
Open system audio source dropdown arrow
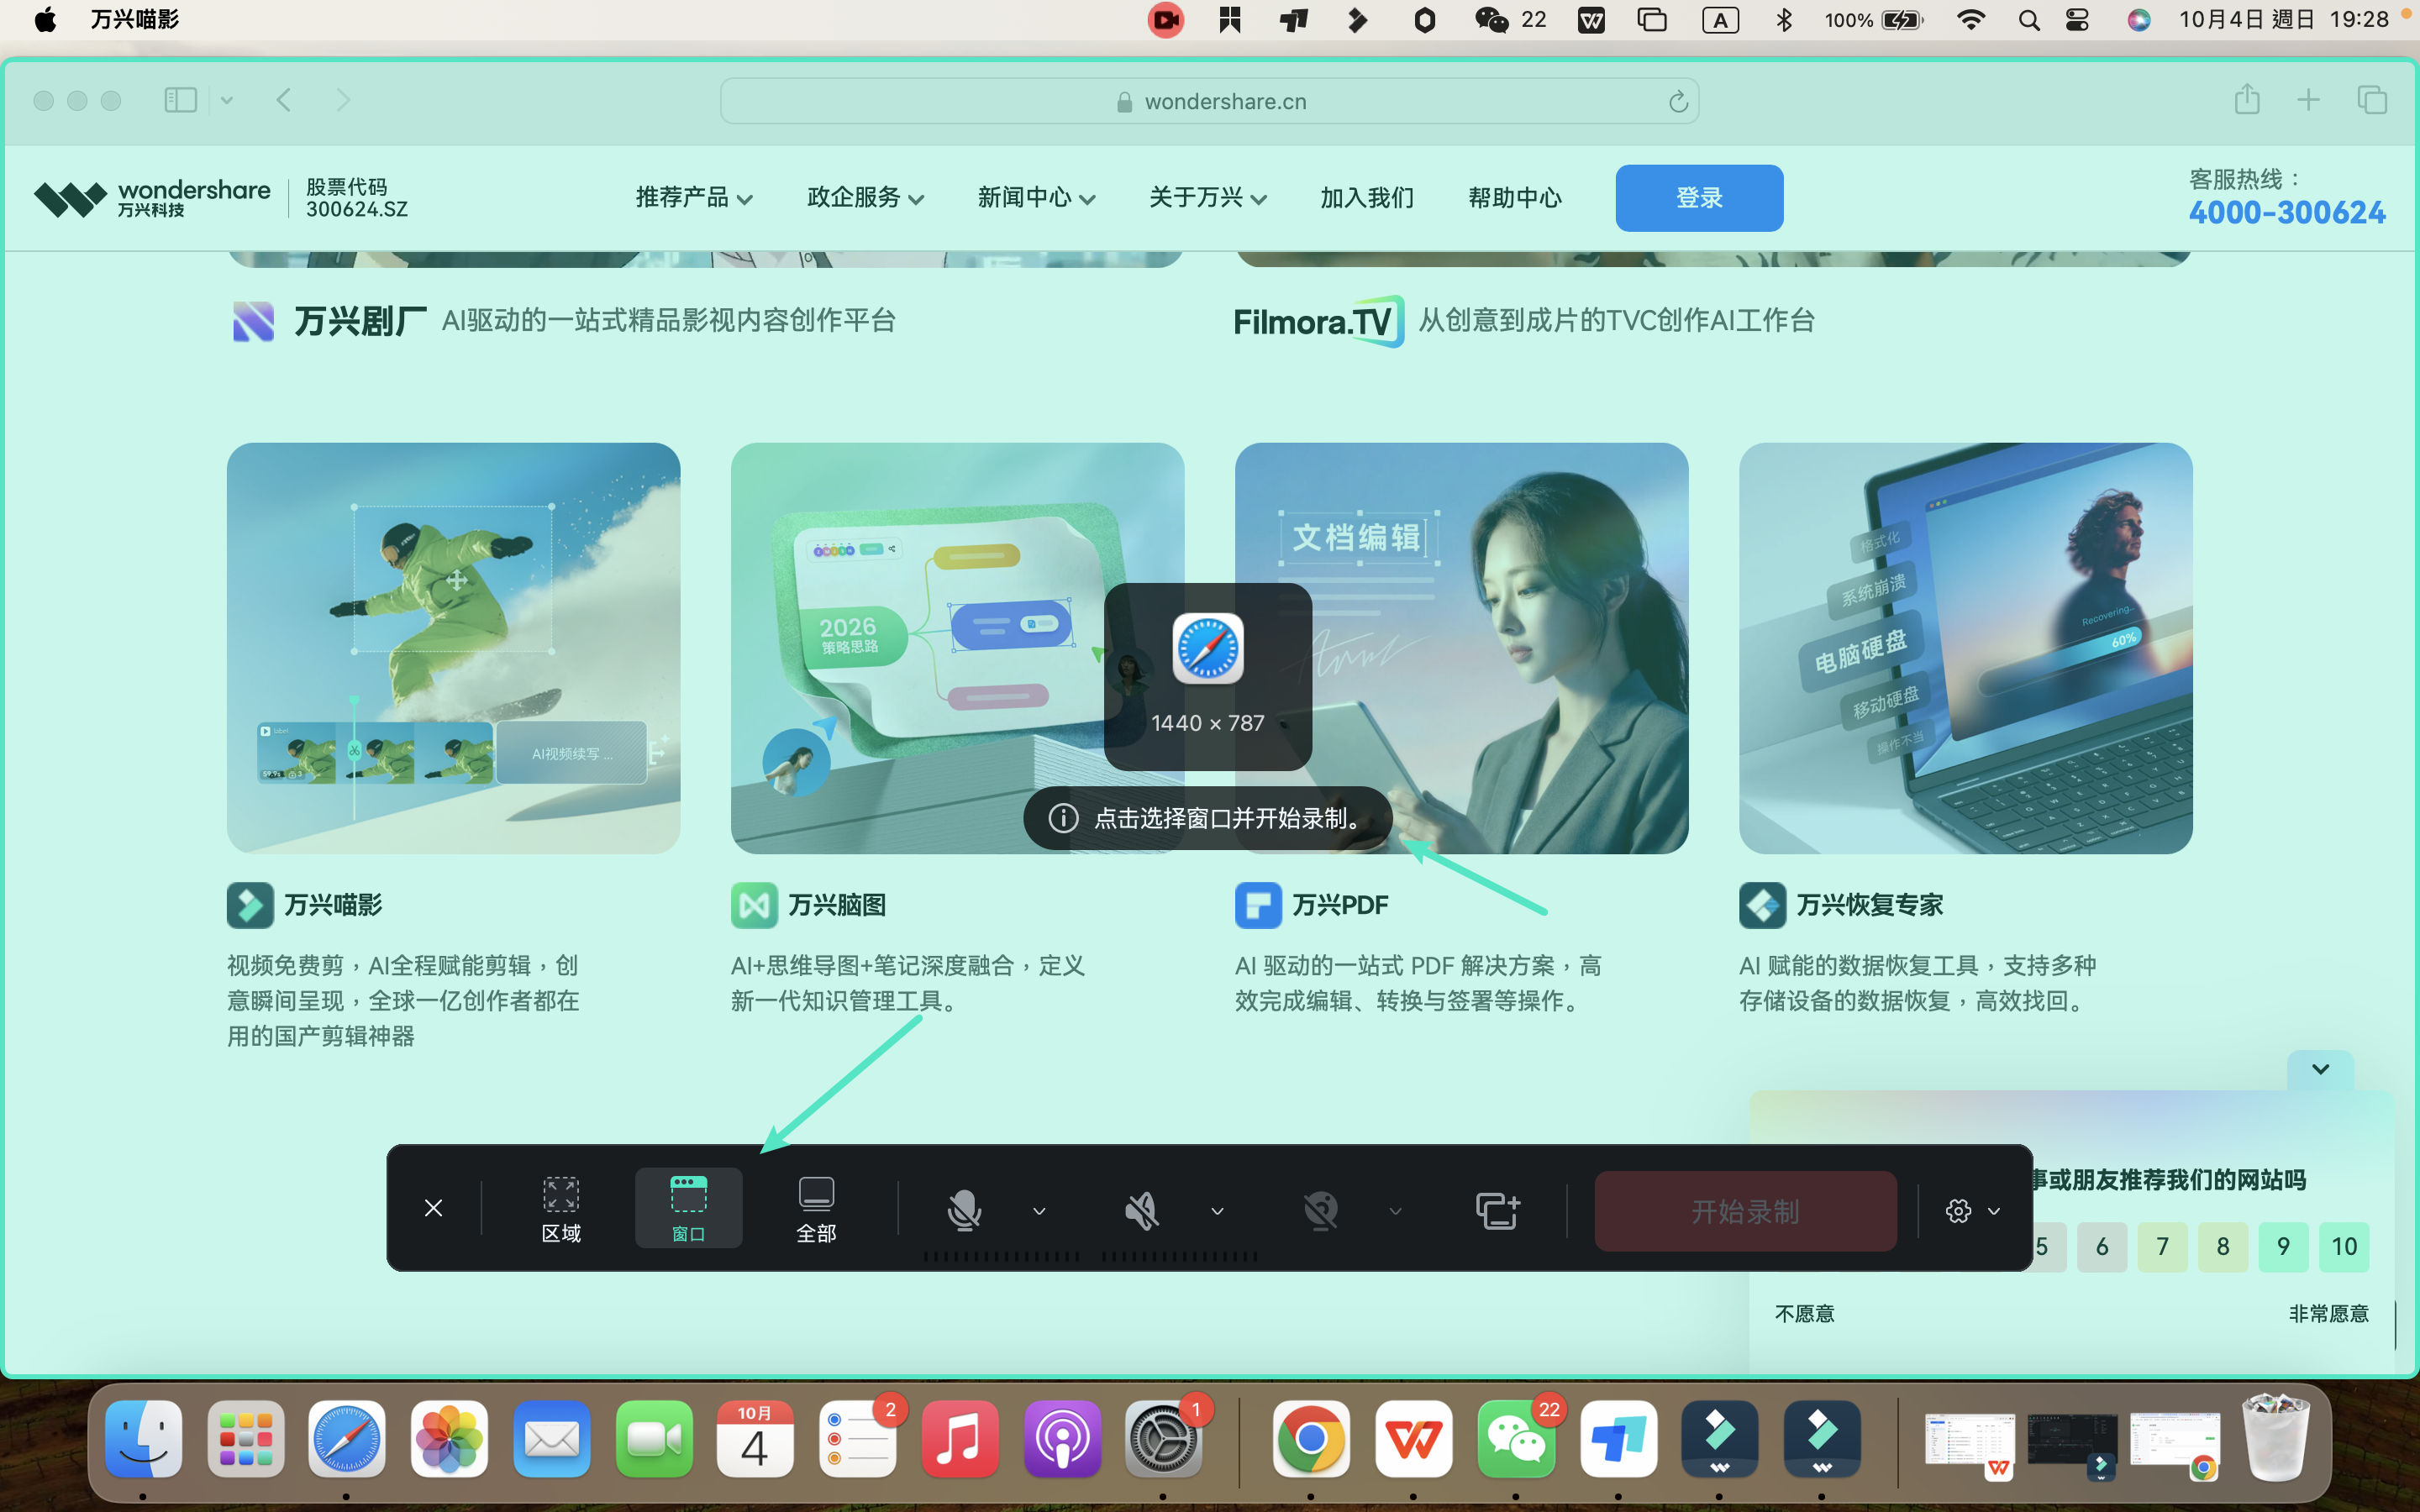pyautogui.click(x=1217, y=1211)
